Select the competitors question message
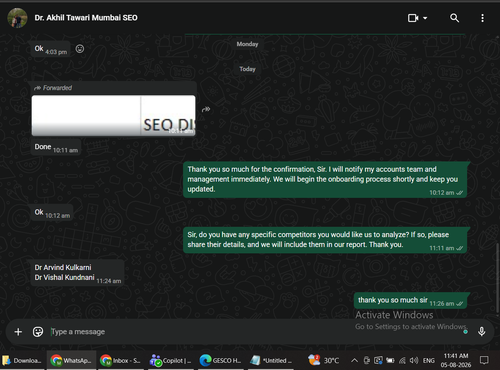The image size is (500, 370). (x=325, y=240)
